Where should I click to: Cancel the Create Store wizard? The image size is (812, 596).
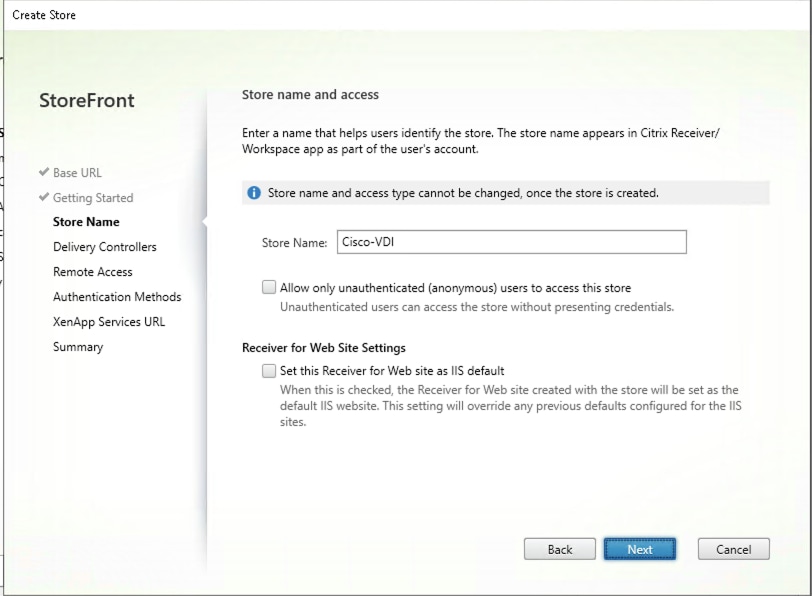tap(733, 549)
